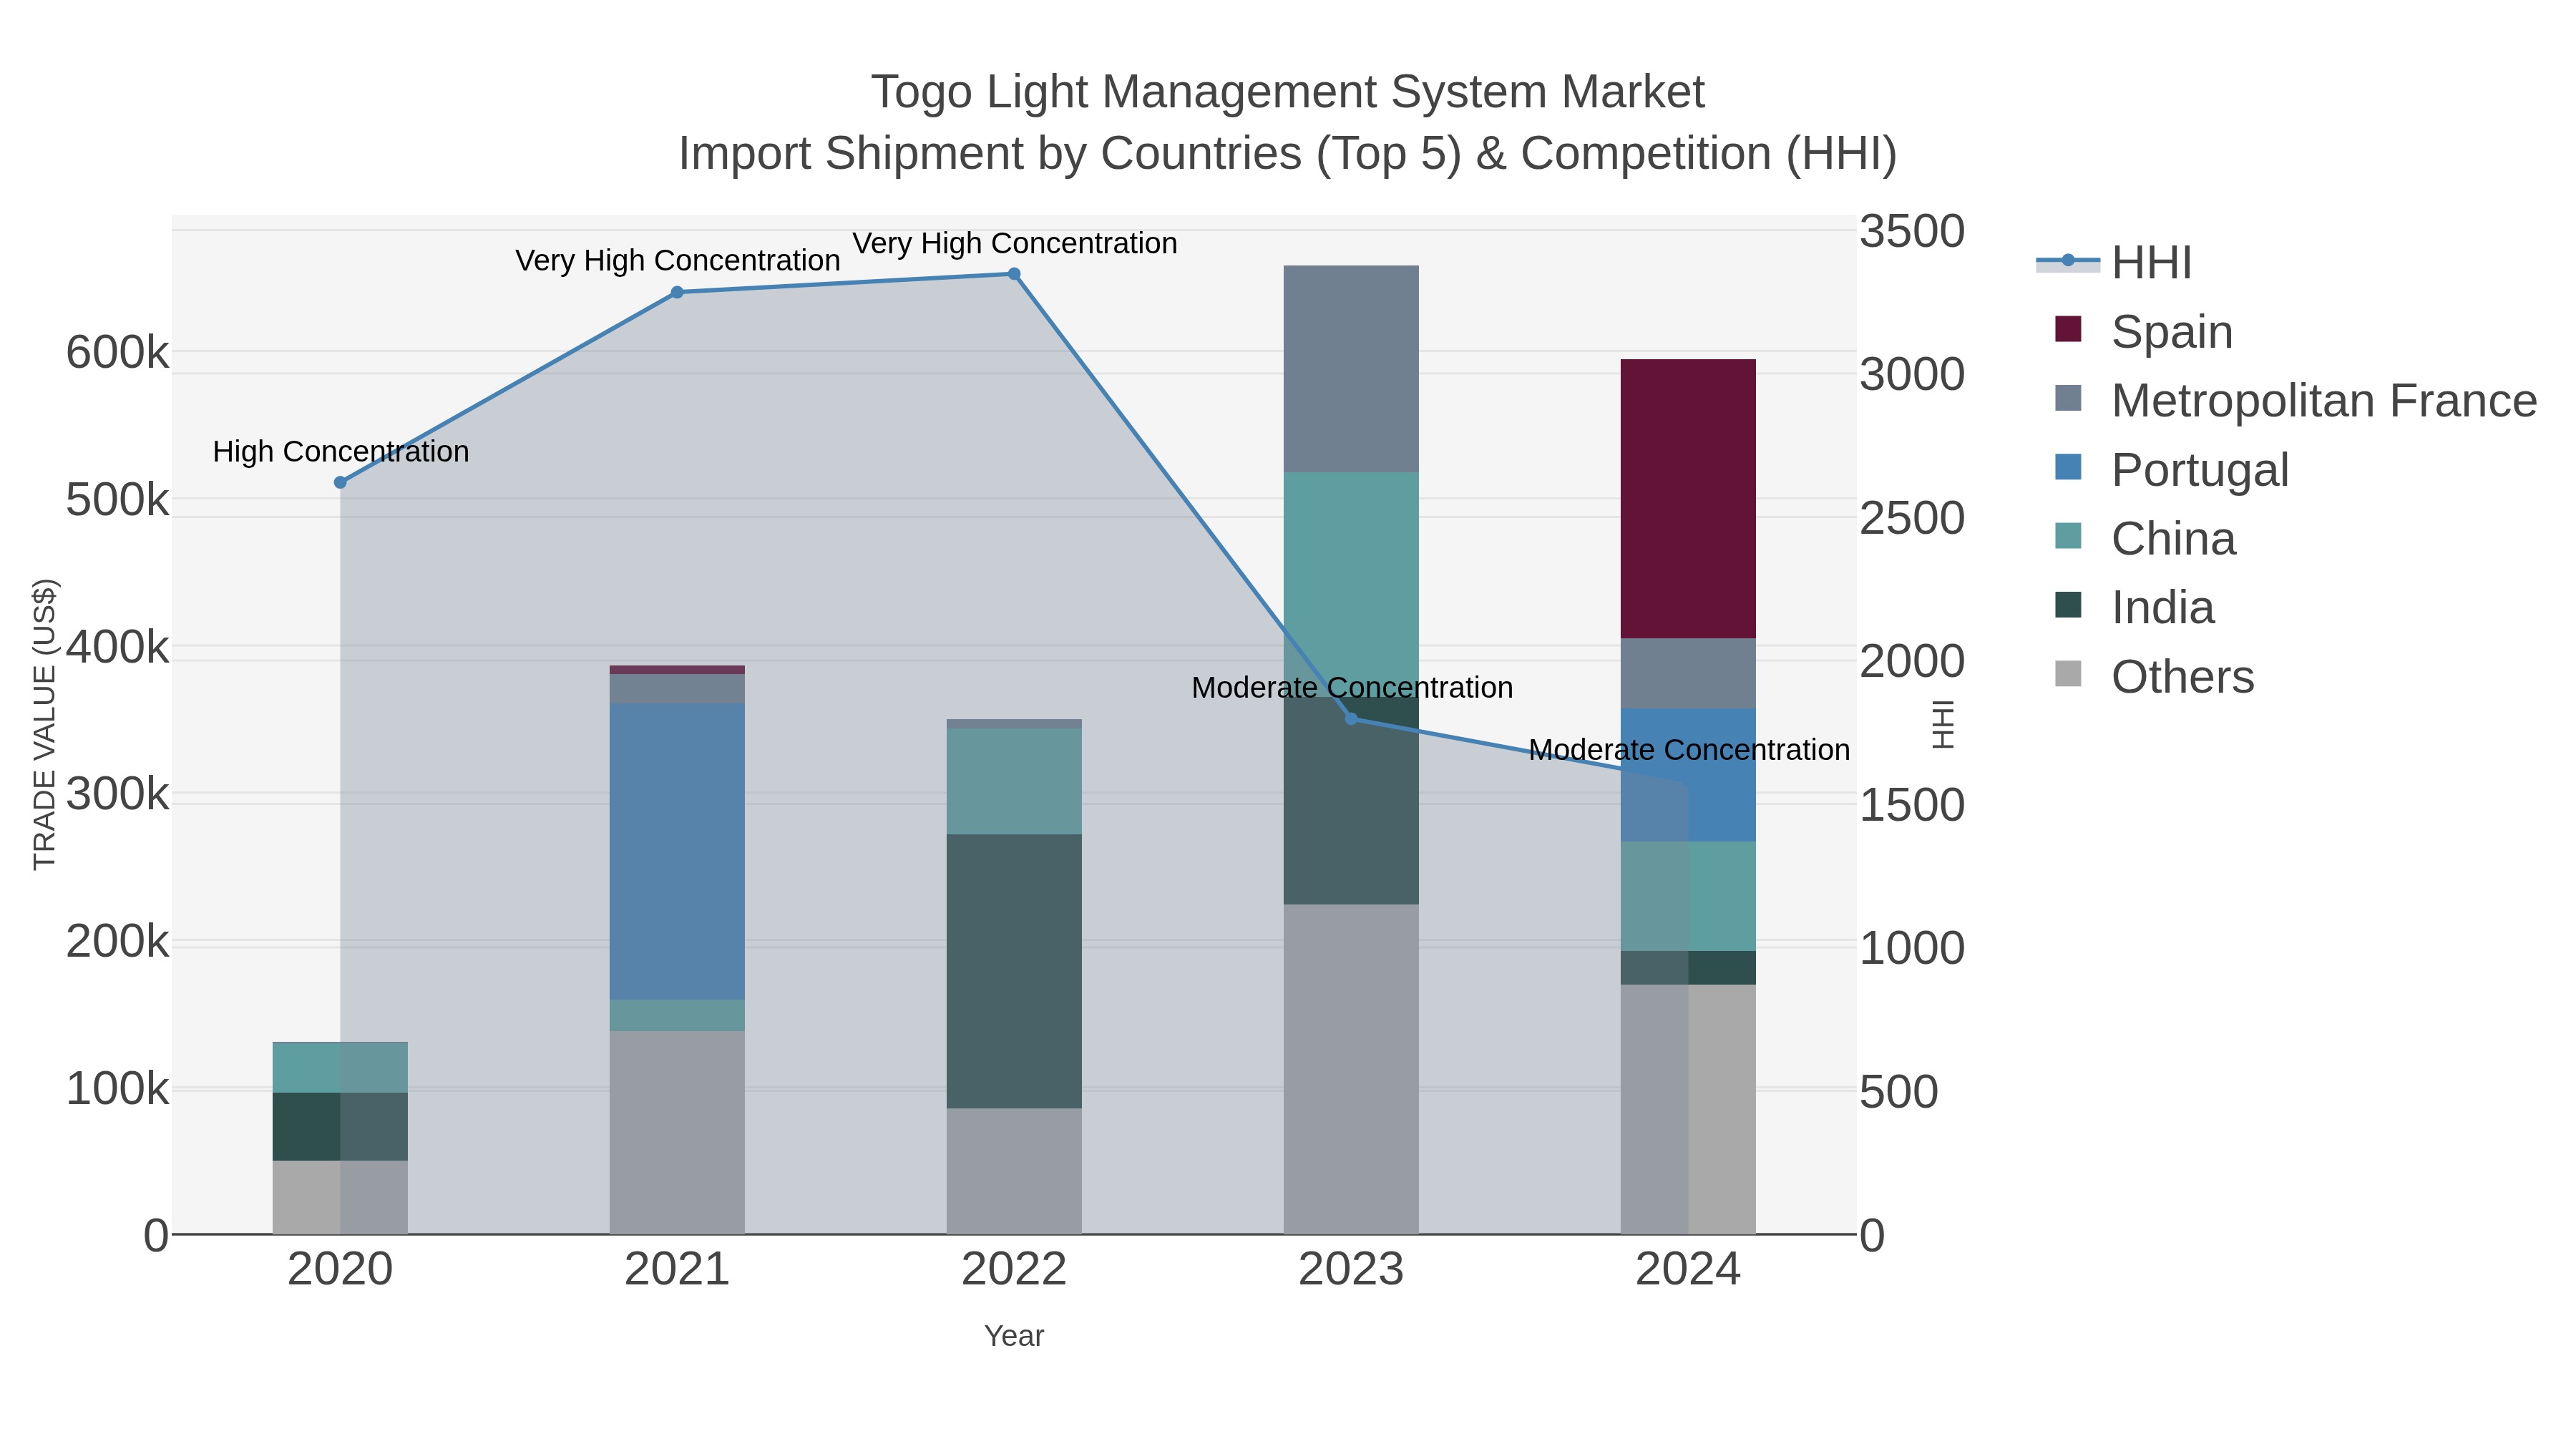The width and height of the screenshot is (2576, 1449).
Task: Click the Spain maroon legend swatch
Action: [x=2068, y=329]
